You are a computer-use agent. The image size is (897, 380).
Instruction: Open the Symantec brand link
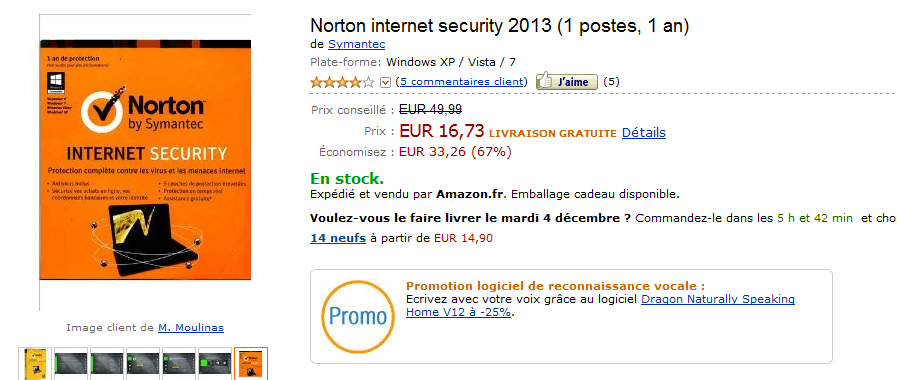pyautogui.click(x=356, y=44)
